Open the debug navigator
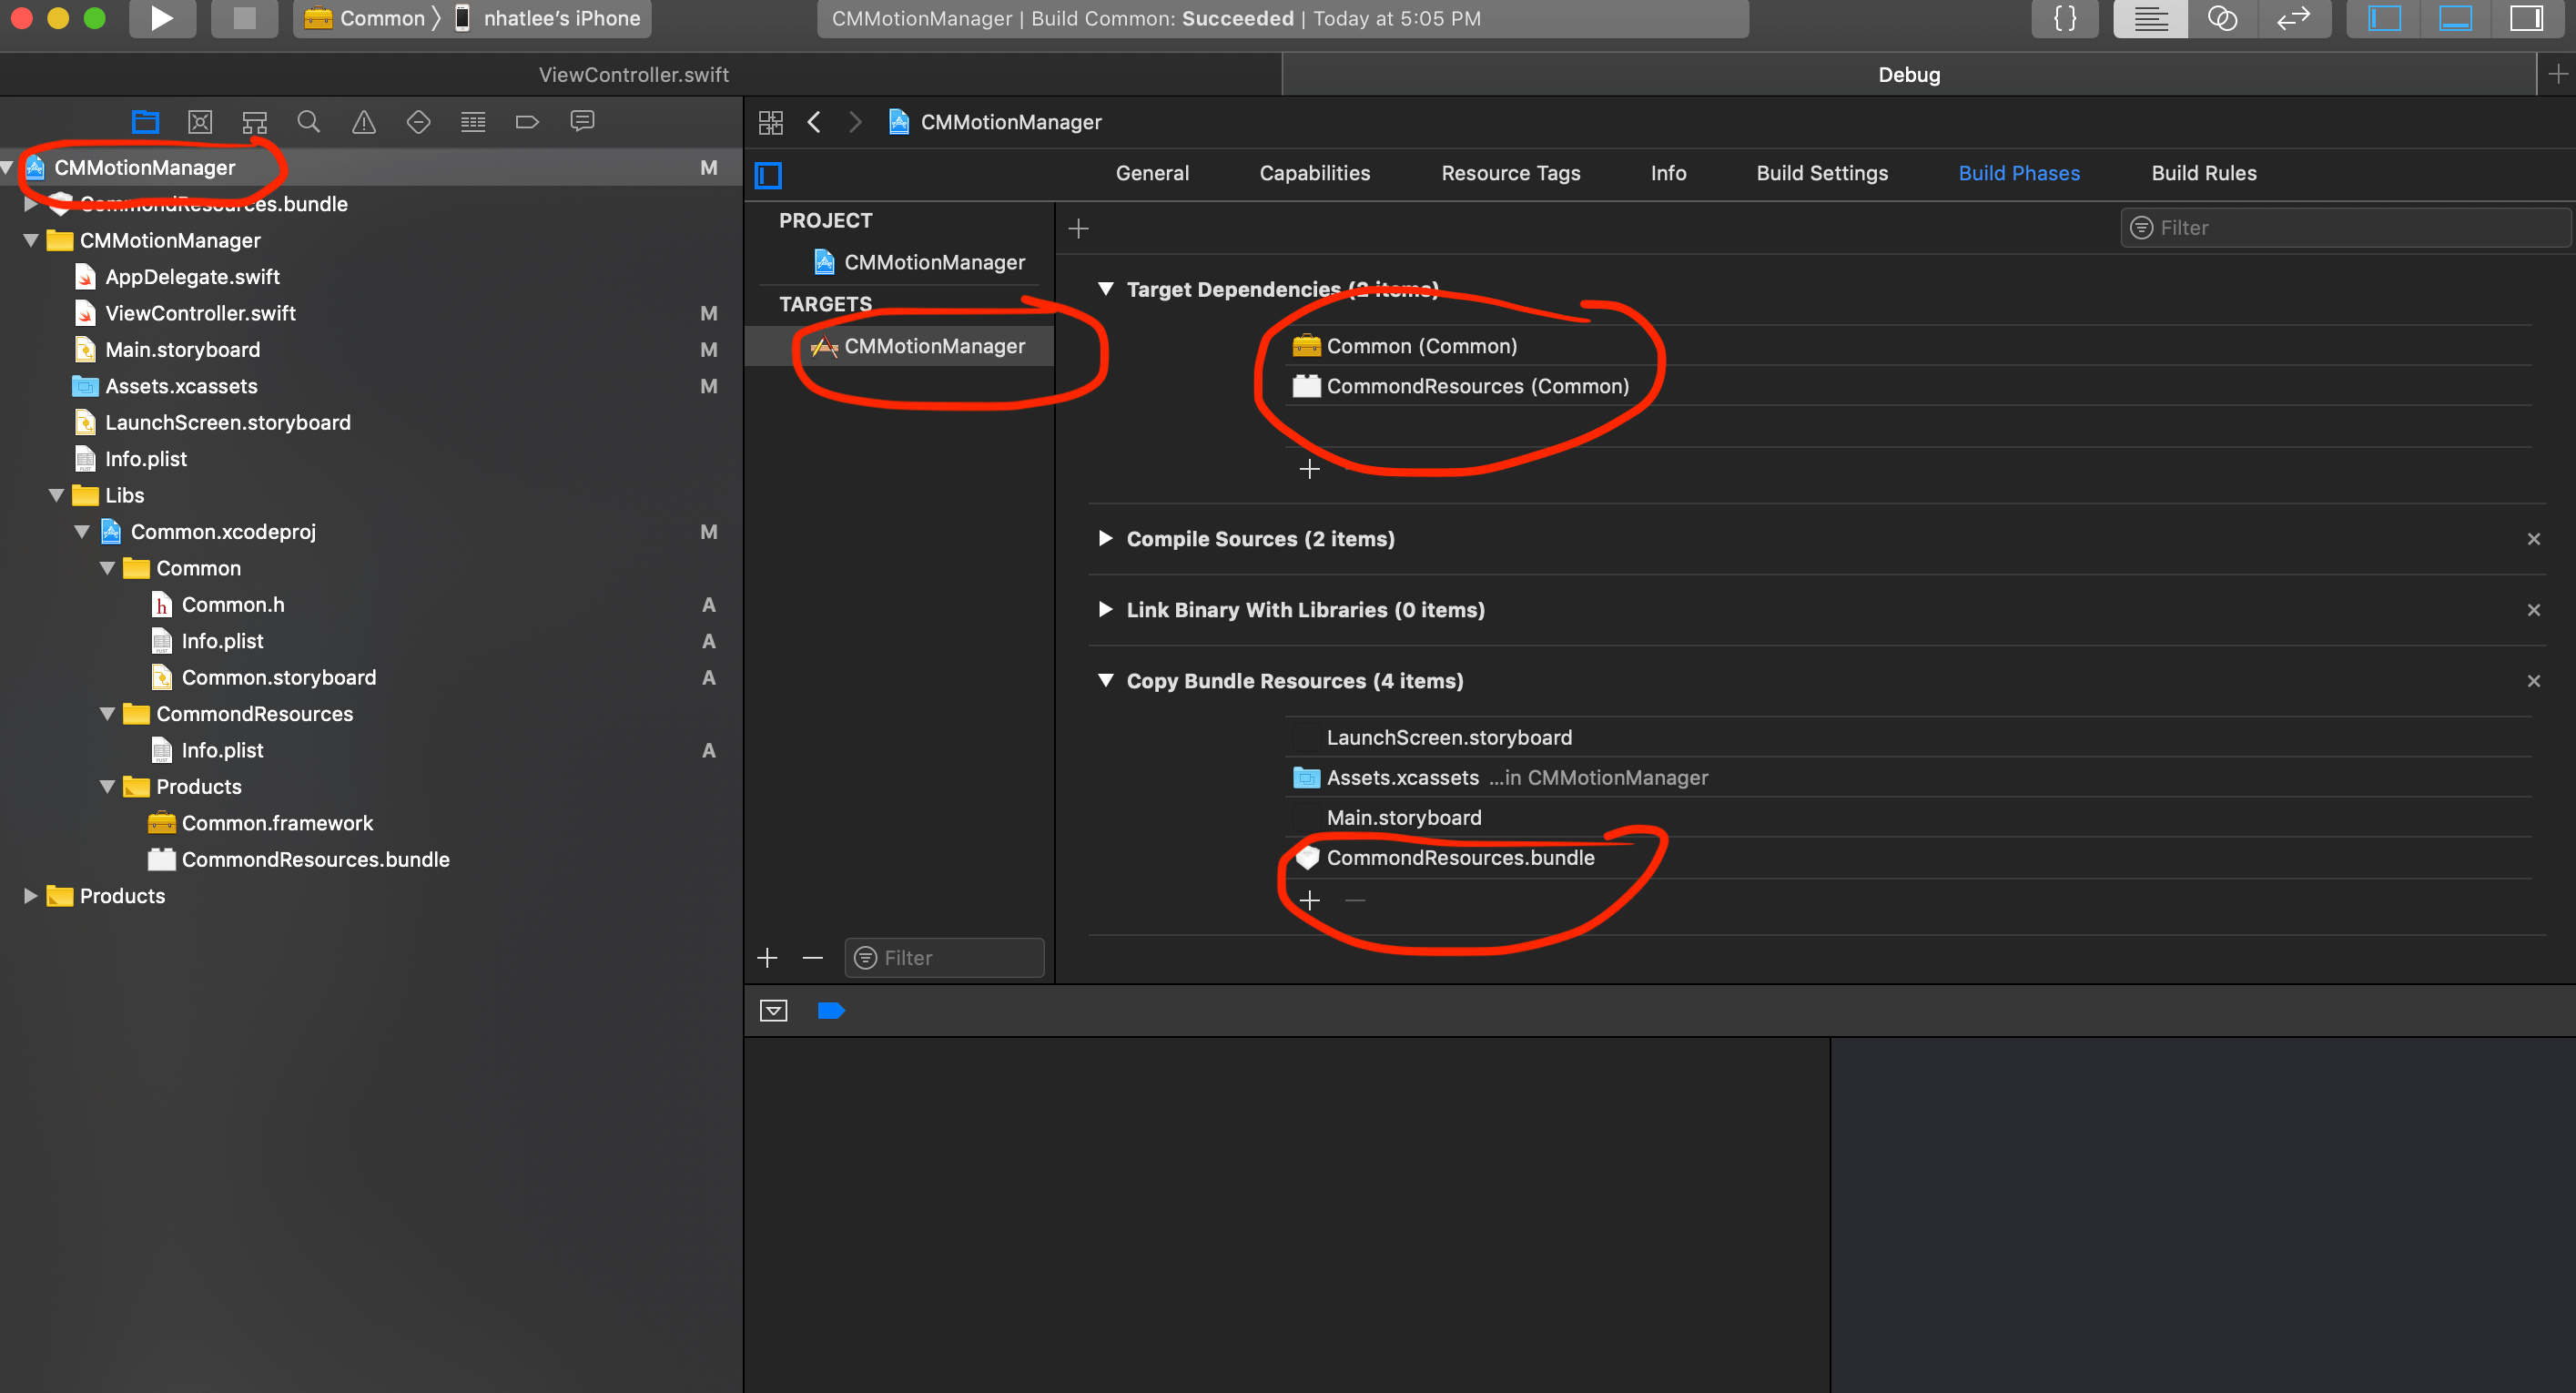 (x=473, y=122)
